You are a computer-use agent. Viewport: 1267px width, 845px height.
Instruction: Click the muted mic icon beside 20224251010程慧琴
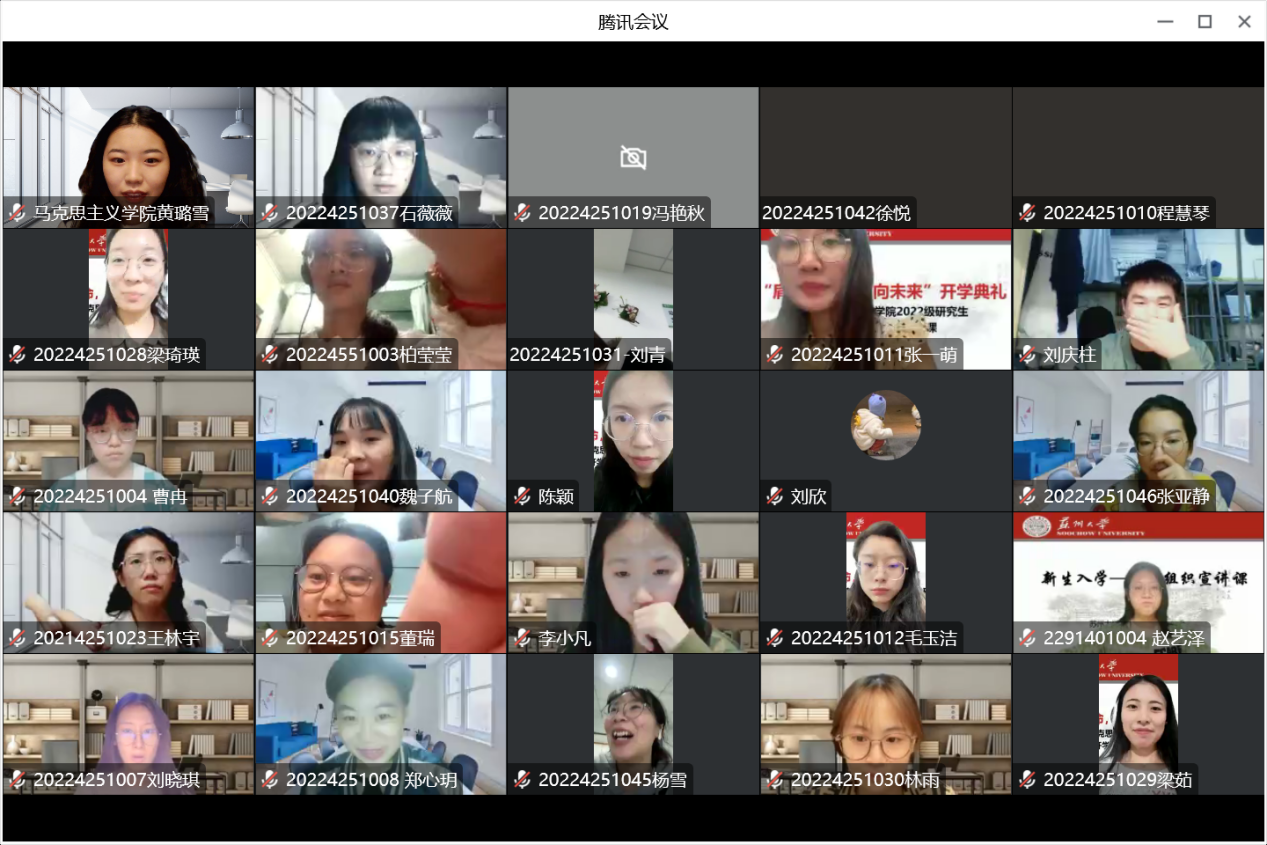(1027, 213)
